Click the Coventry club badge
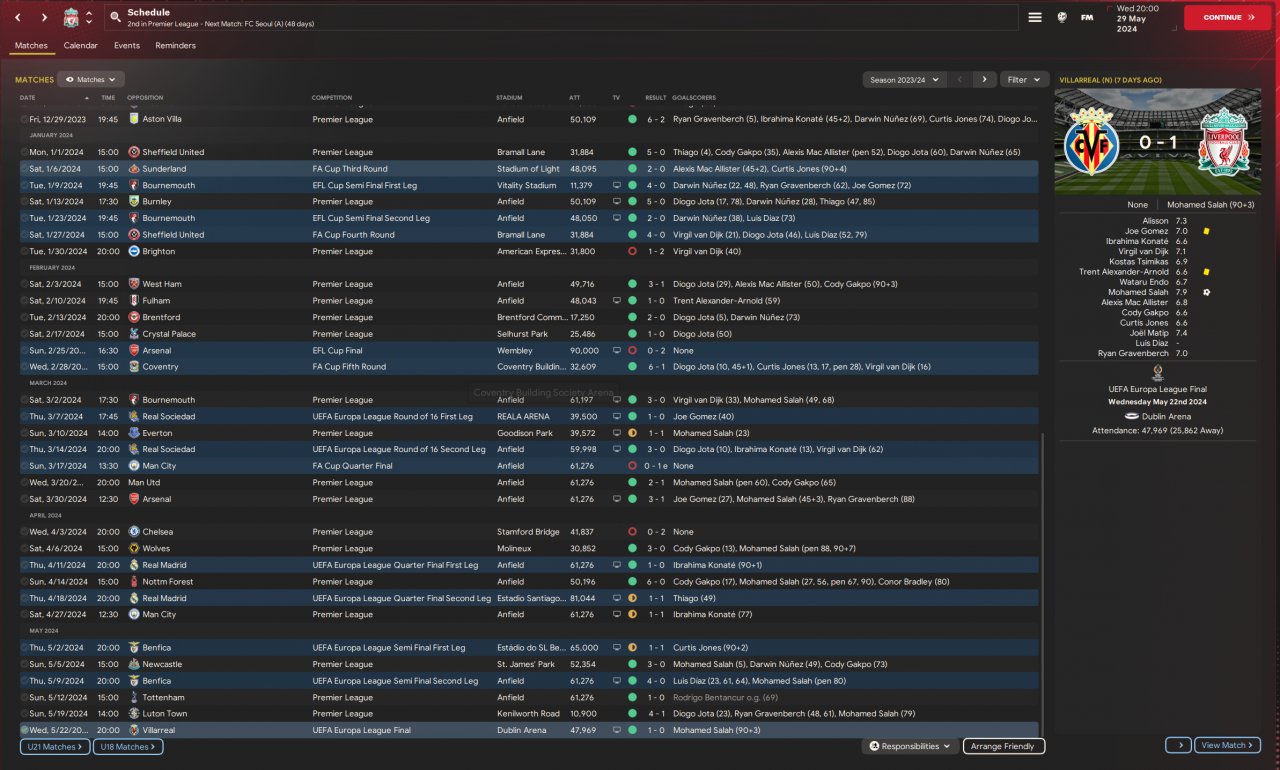The width and height of the screenshot is (1280, 770). 134,367
